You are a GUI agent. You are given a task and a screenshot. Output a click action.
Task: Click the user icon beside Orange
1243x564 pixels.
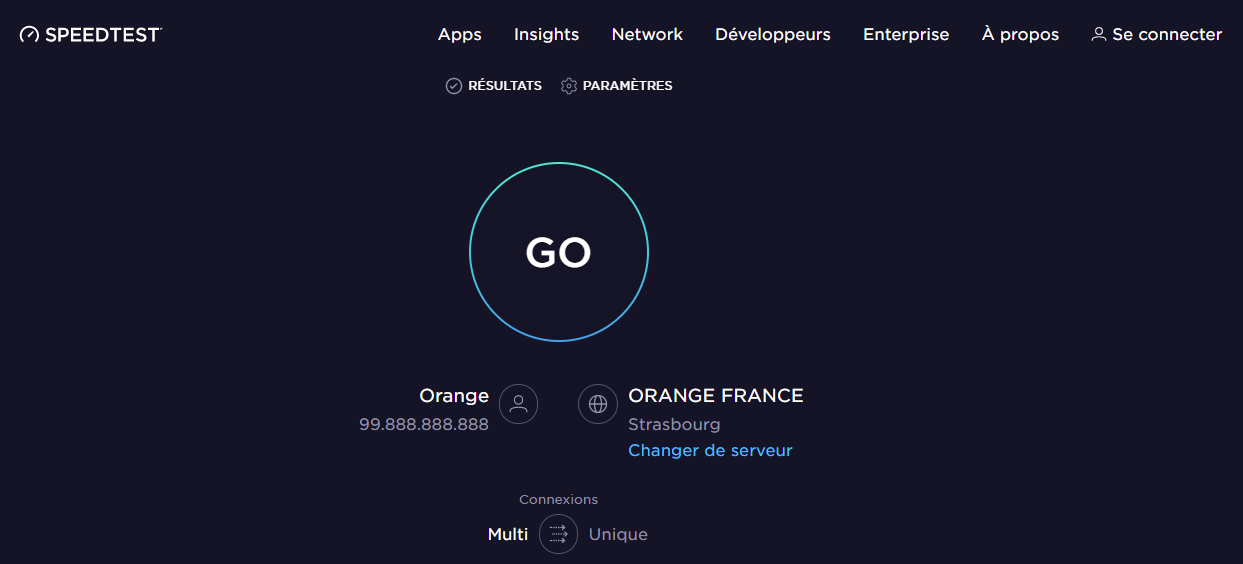point(518,404)
